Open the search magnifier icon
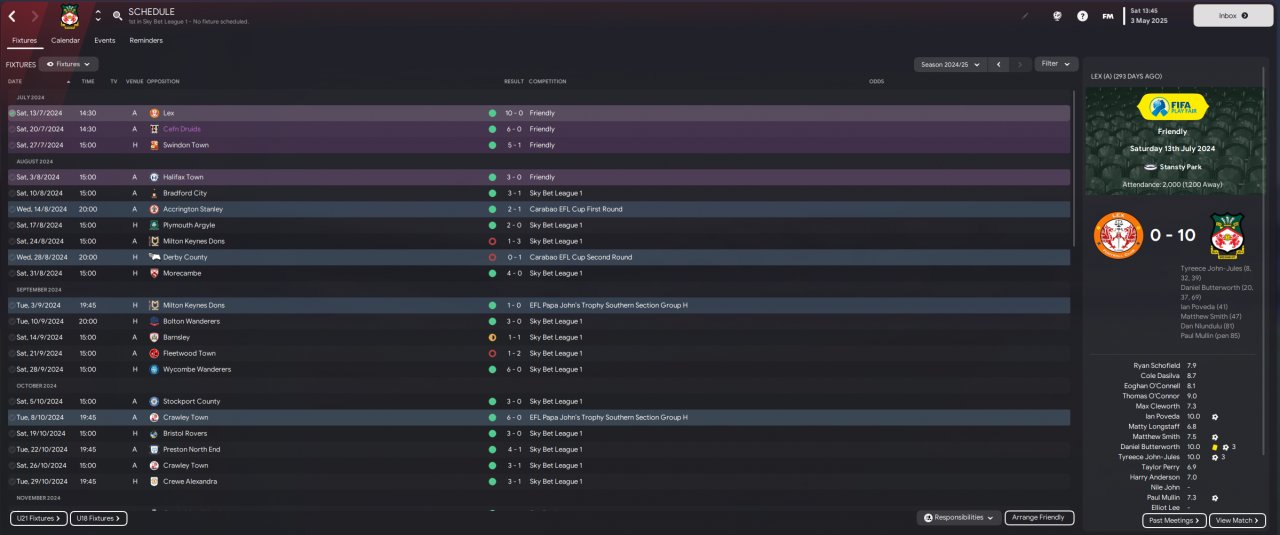Screen dimensions: 1280x535 click(117, 16)
